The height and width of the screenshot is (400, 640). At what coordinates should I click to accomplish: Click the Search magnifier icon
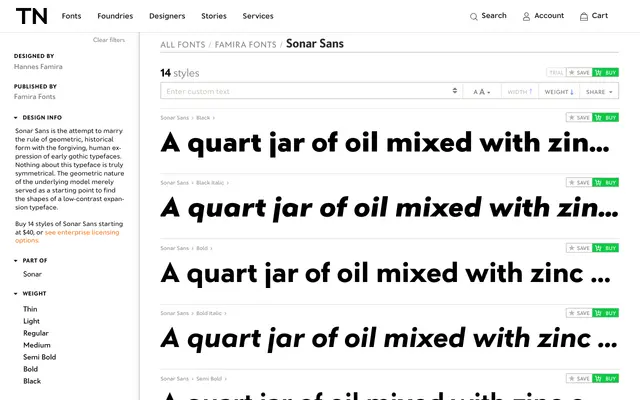point(473,17)
